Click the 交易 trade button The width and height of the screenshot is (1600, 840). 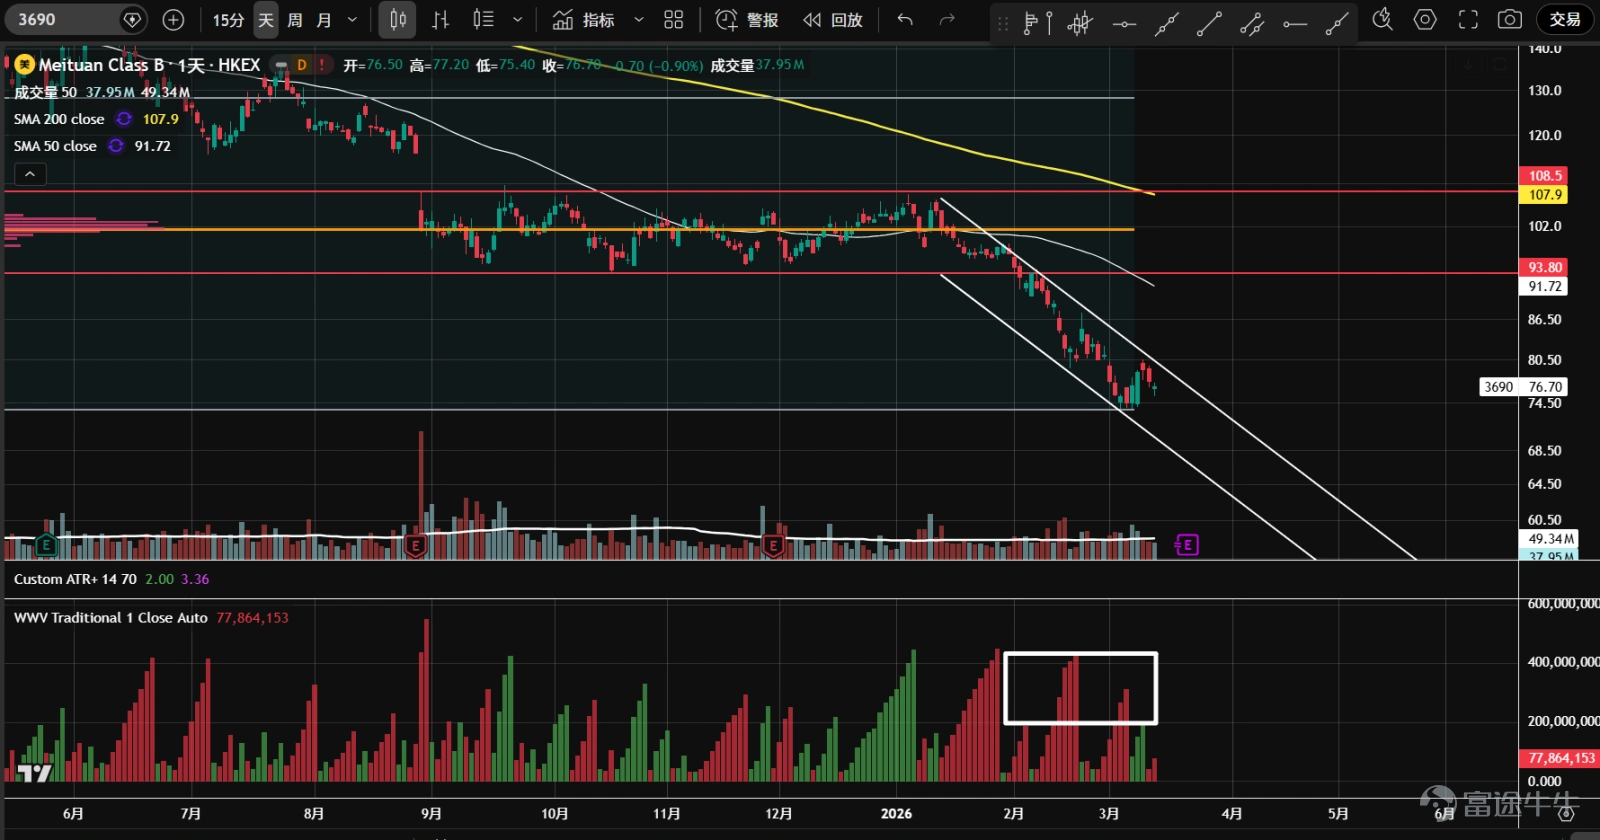coord(1565,19)
